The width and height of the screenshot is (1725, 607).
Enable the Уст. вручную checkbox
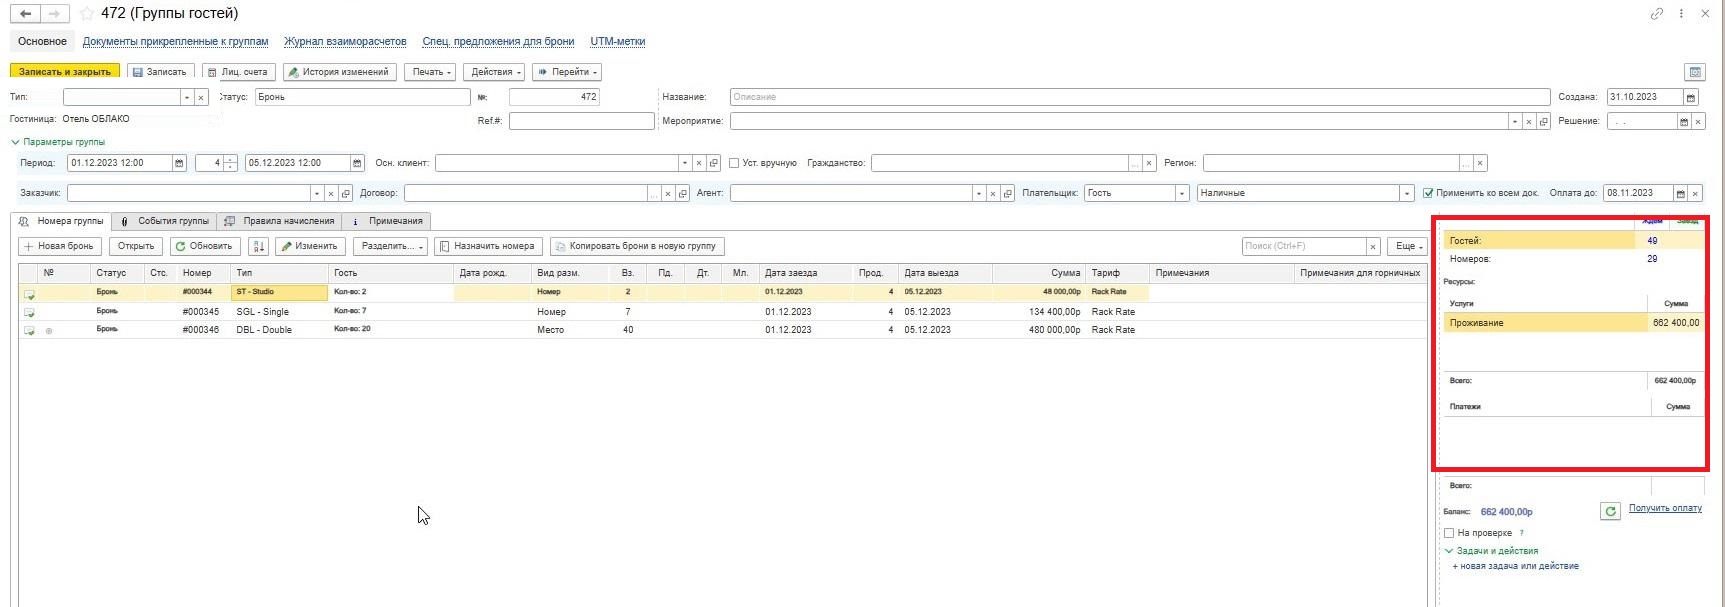coord(734,163)
